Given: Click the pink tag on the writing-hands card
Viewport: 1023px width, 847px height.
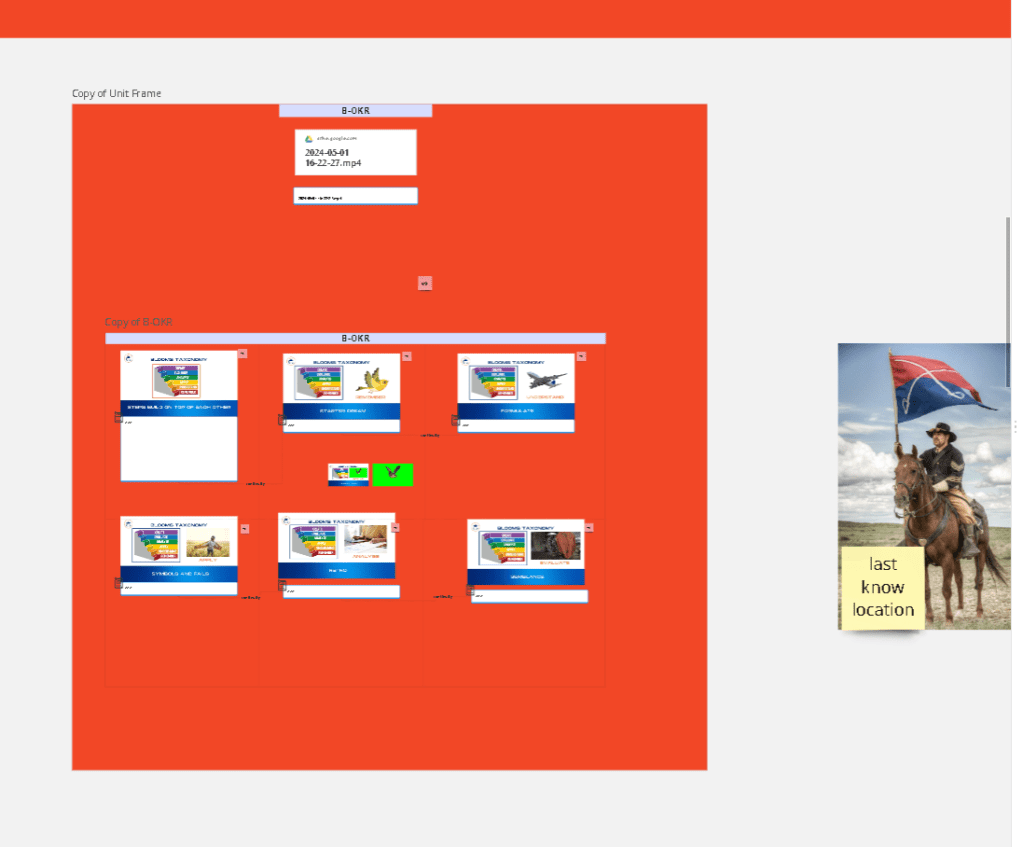Looking at the screenshot, I should (395, 527).
